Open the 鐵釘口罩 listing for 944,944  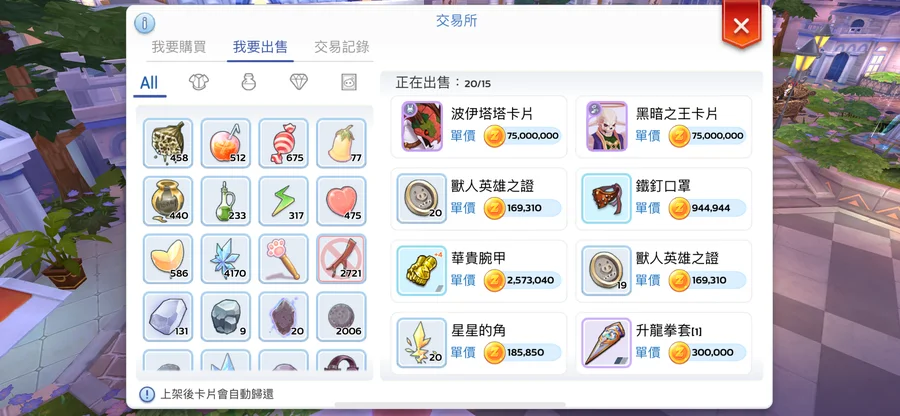pos(664,199)
